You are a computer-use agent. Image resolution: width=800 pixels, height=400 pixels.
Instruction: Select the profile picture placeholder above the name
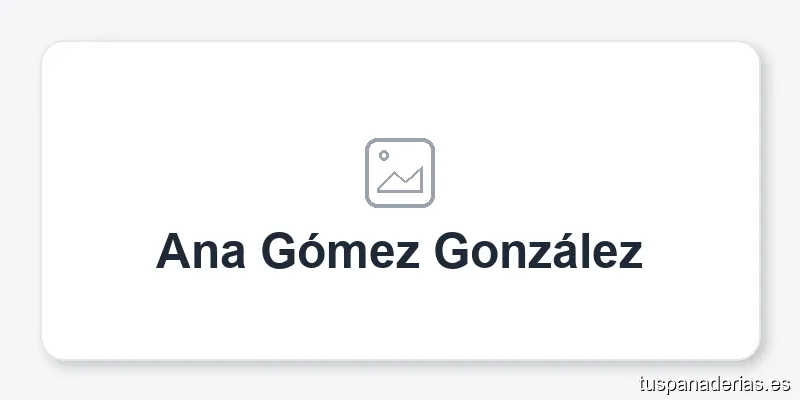point(400,173)
